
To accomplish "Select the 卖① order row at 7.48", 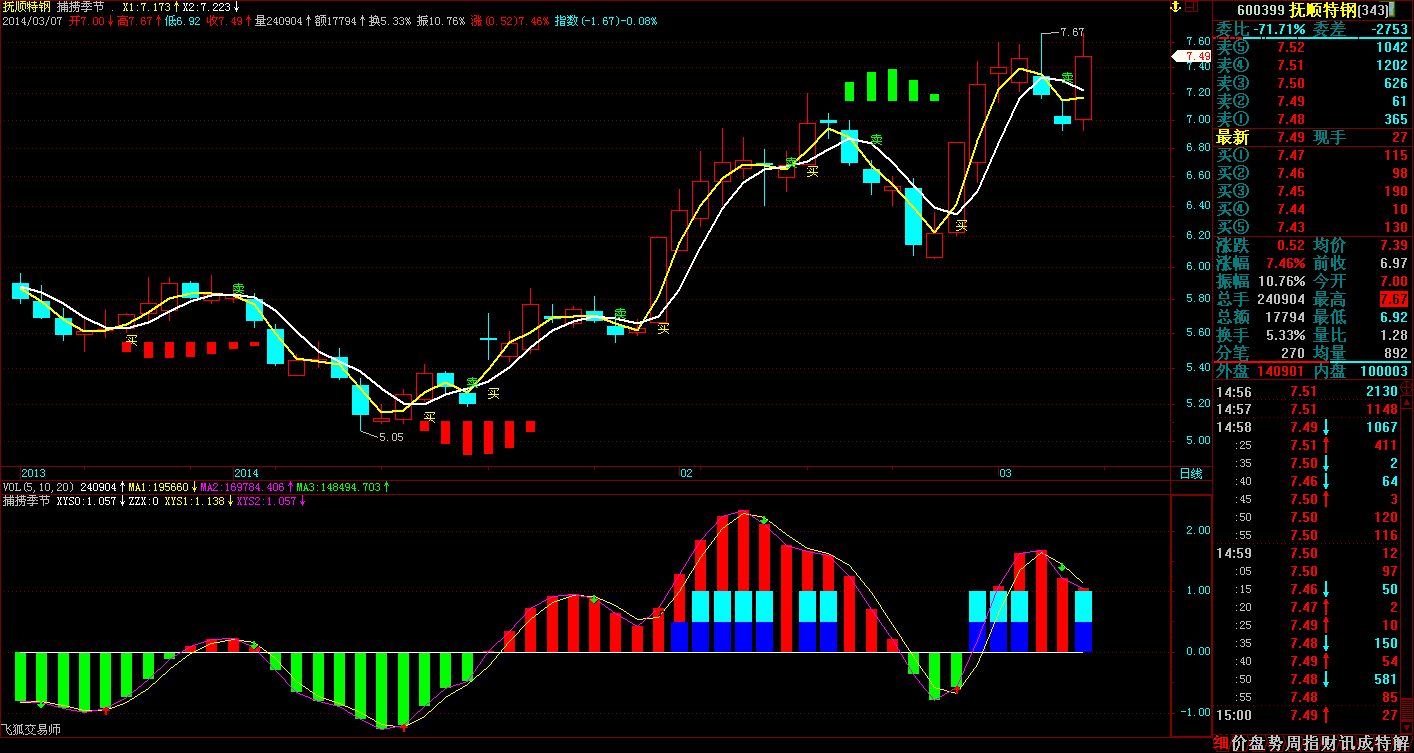I will [x=1312, y=119].
